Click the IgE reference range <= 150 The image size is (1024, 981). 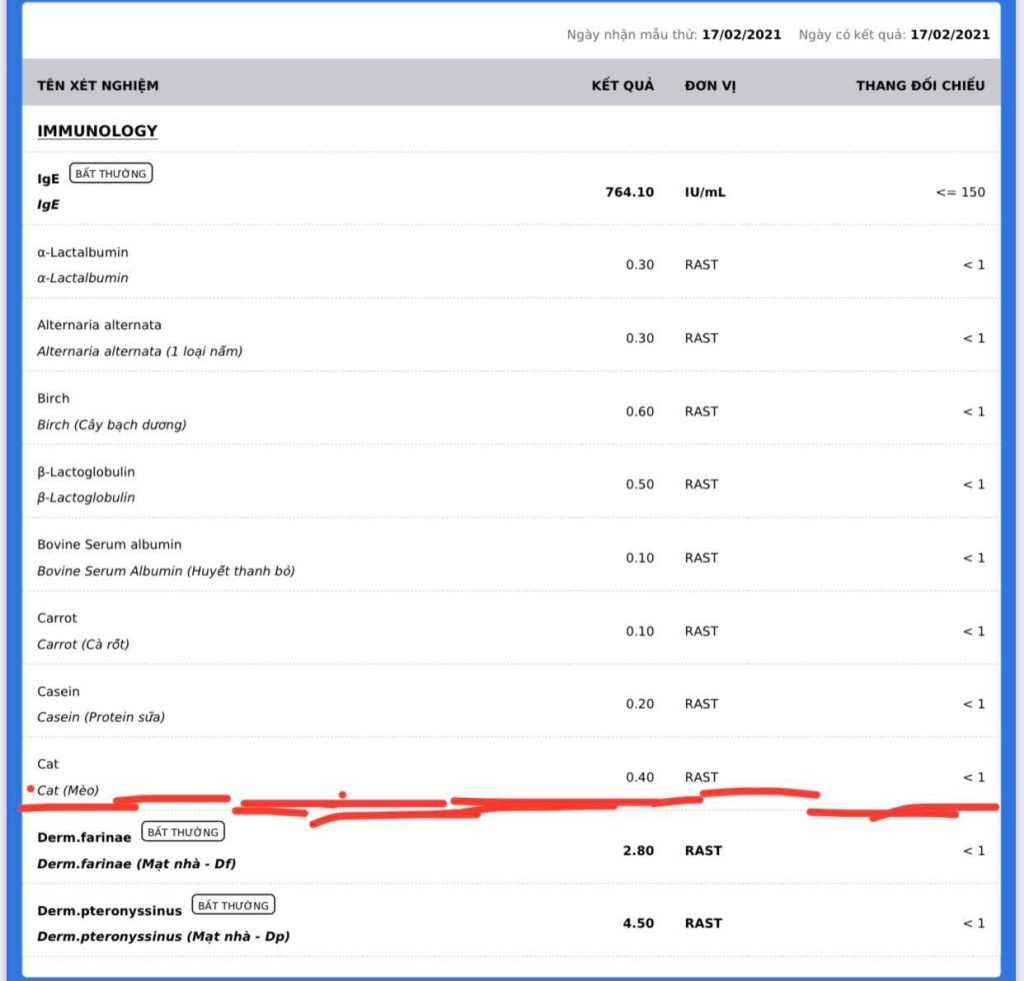coord(960,191)
